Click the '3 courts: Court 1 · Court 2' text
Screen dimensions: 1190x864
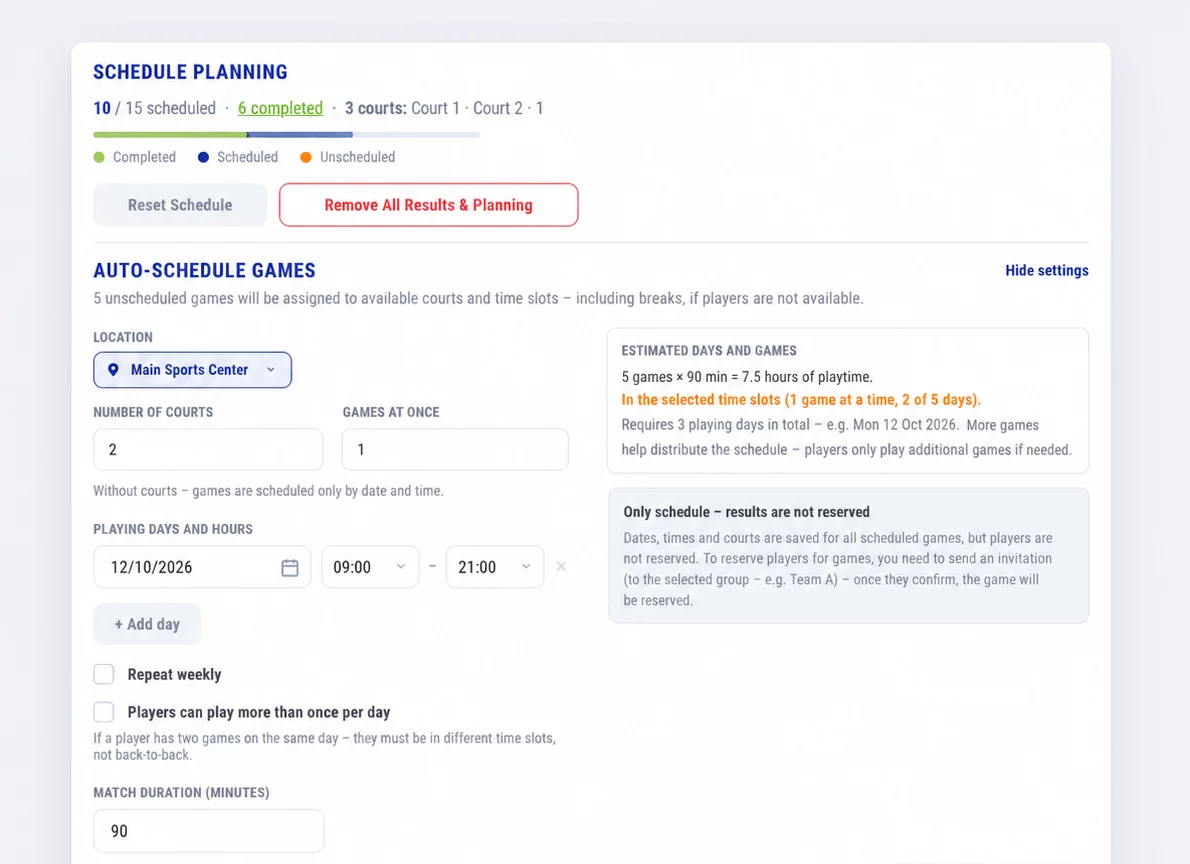[x=433, y=108]
